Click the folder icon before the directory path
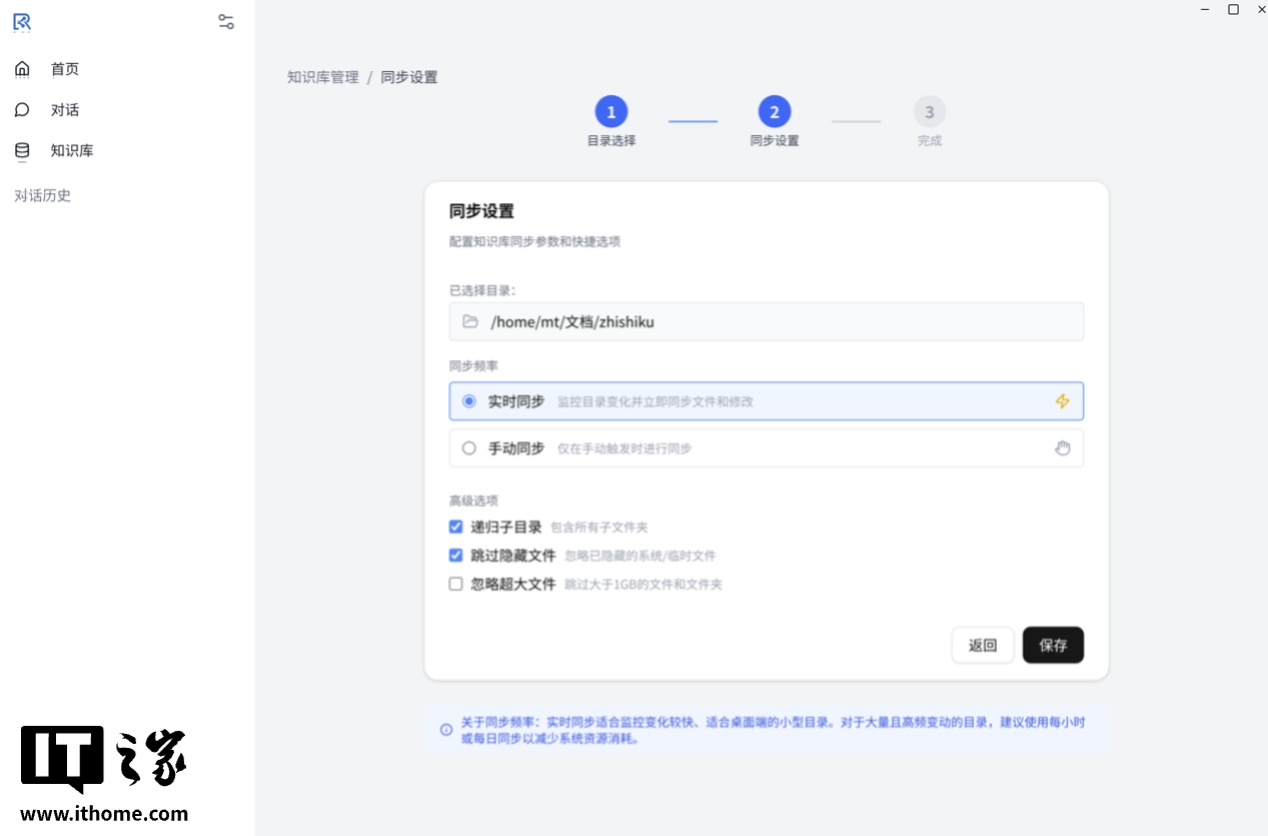 click(470, 321)
